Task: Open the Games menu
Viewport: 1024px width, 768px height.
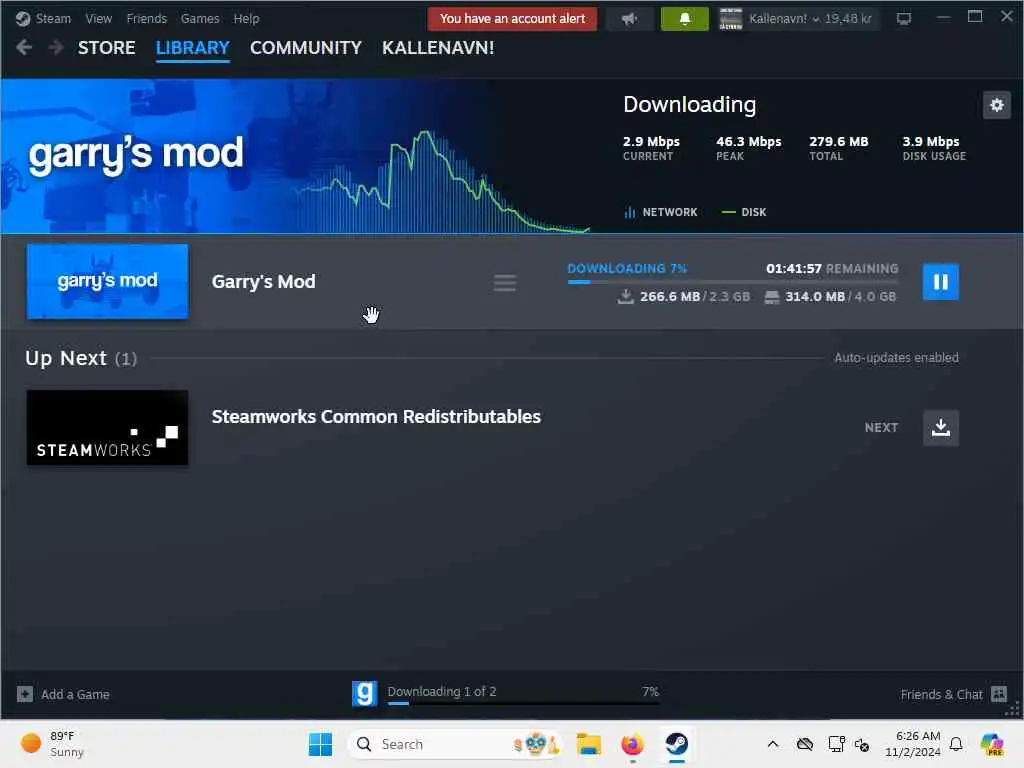Action: coord(200,19)
